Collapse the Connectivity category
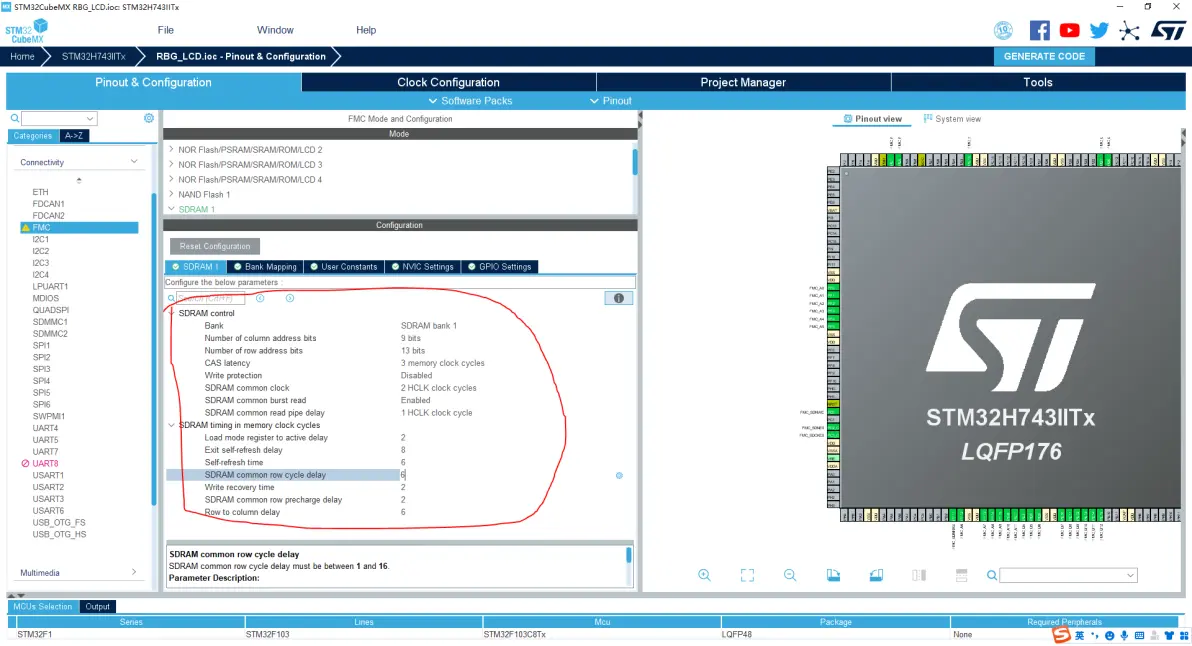This screenshot has height=646, width=1192. point(134,162)
